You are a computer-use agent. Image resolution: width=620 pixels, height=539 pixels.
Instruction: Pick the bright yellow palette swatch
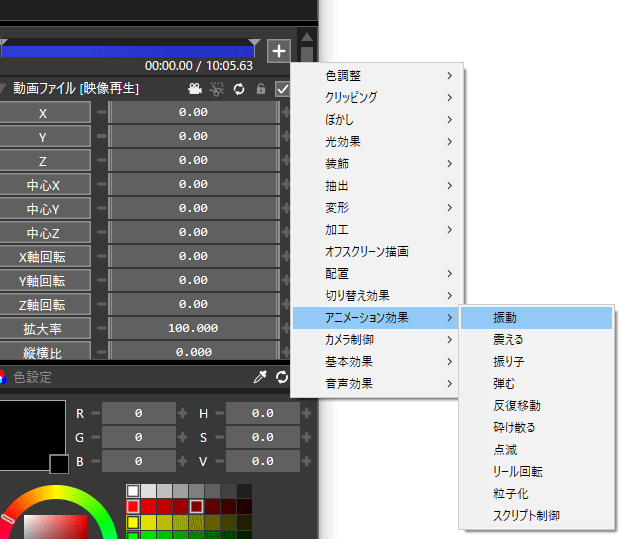pos(133,522)
